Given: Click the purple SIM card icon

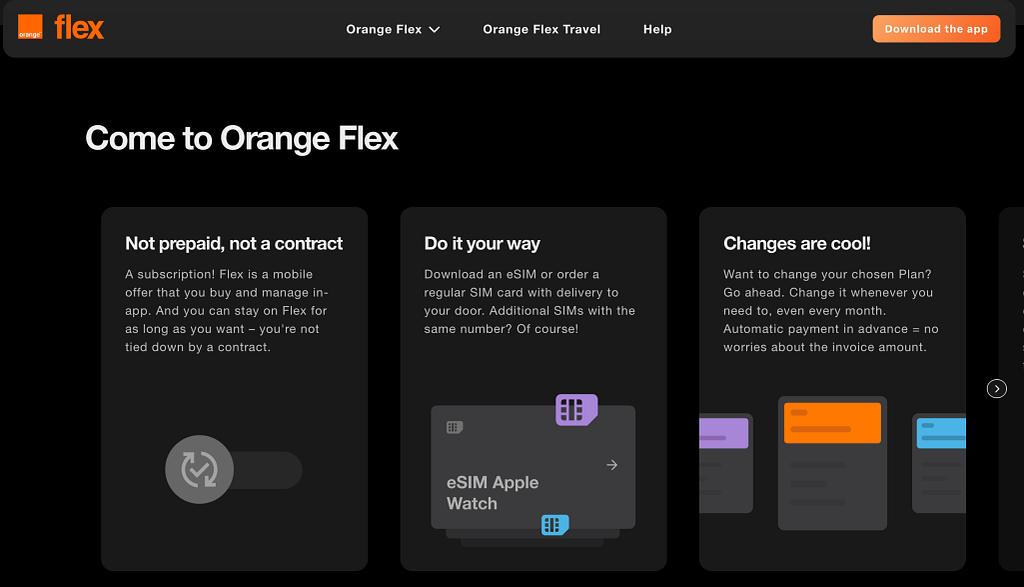Looking at the screenshot, I should (x=577, y=409).
